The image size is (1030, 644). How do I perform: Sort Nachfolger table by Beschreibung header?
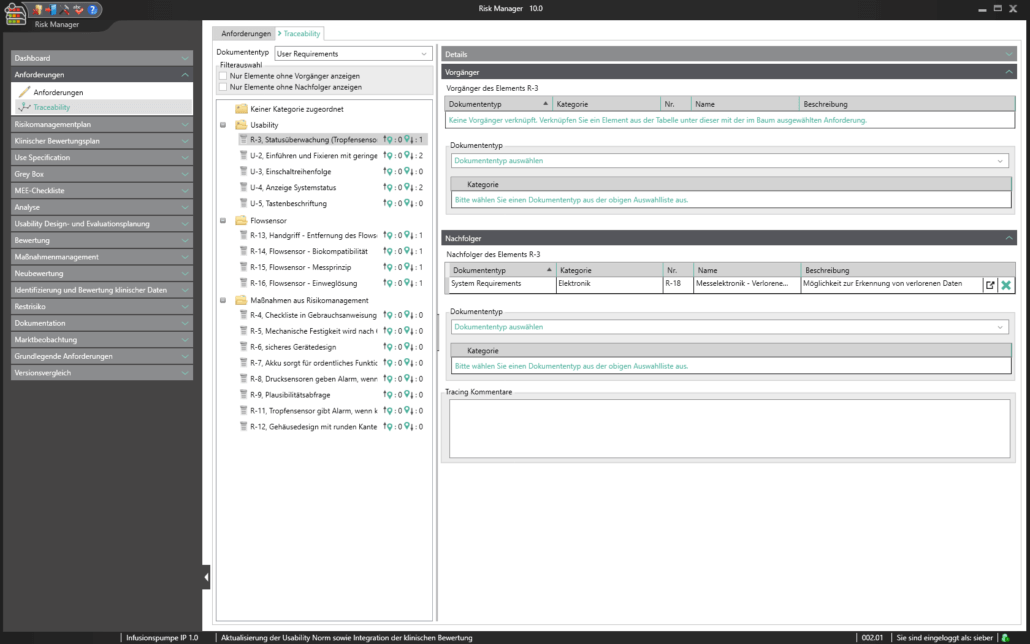point(908,270)
